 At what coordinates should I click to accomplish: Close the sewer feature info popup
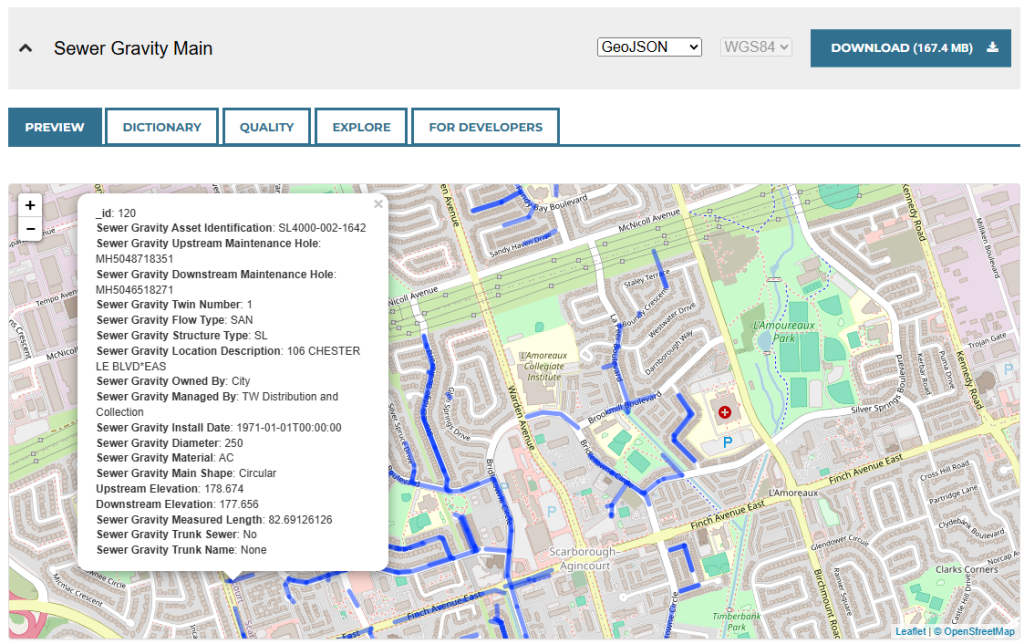[378, 203]
